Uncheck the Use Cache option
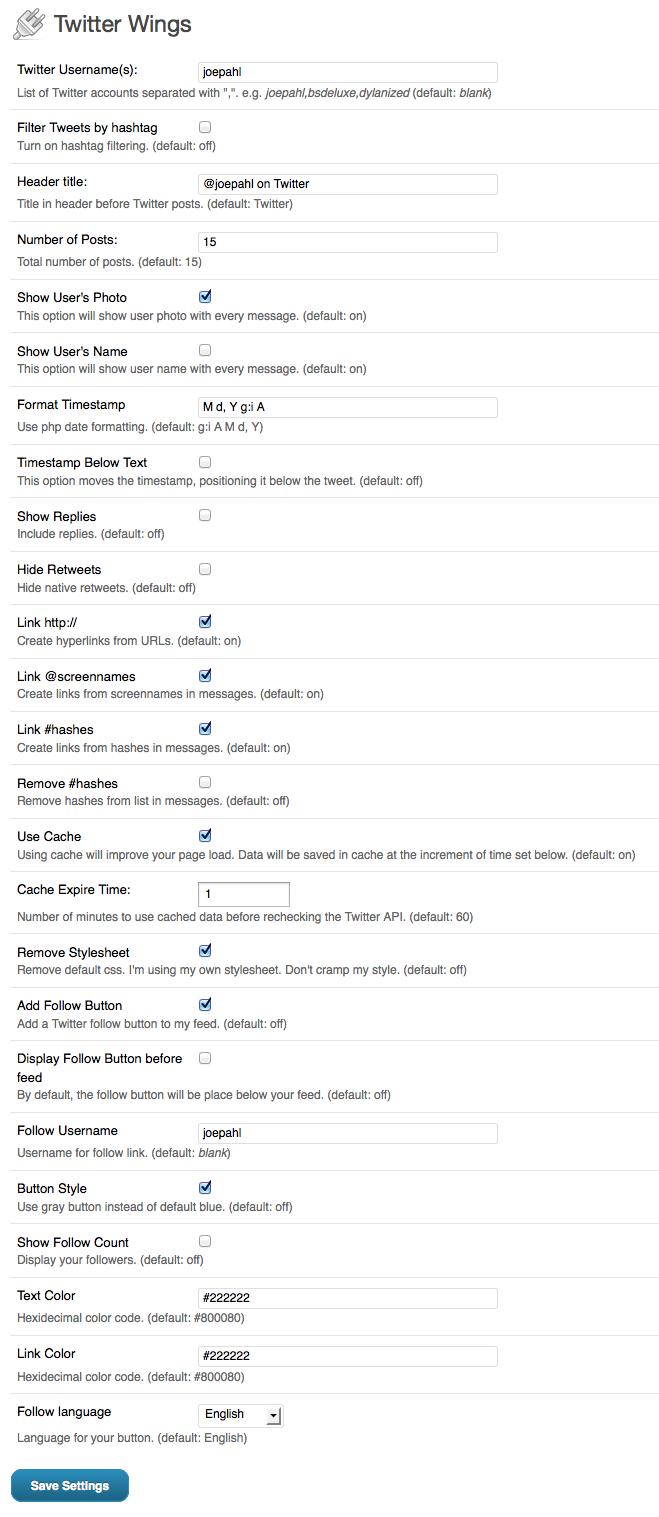659x1517 pixels. [x=205, y=835]
